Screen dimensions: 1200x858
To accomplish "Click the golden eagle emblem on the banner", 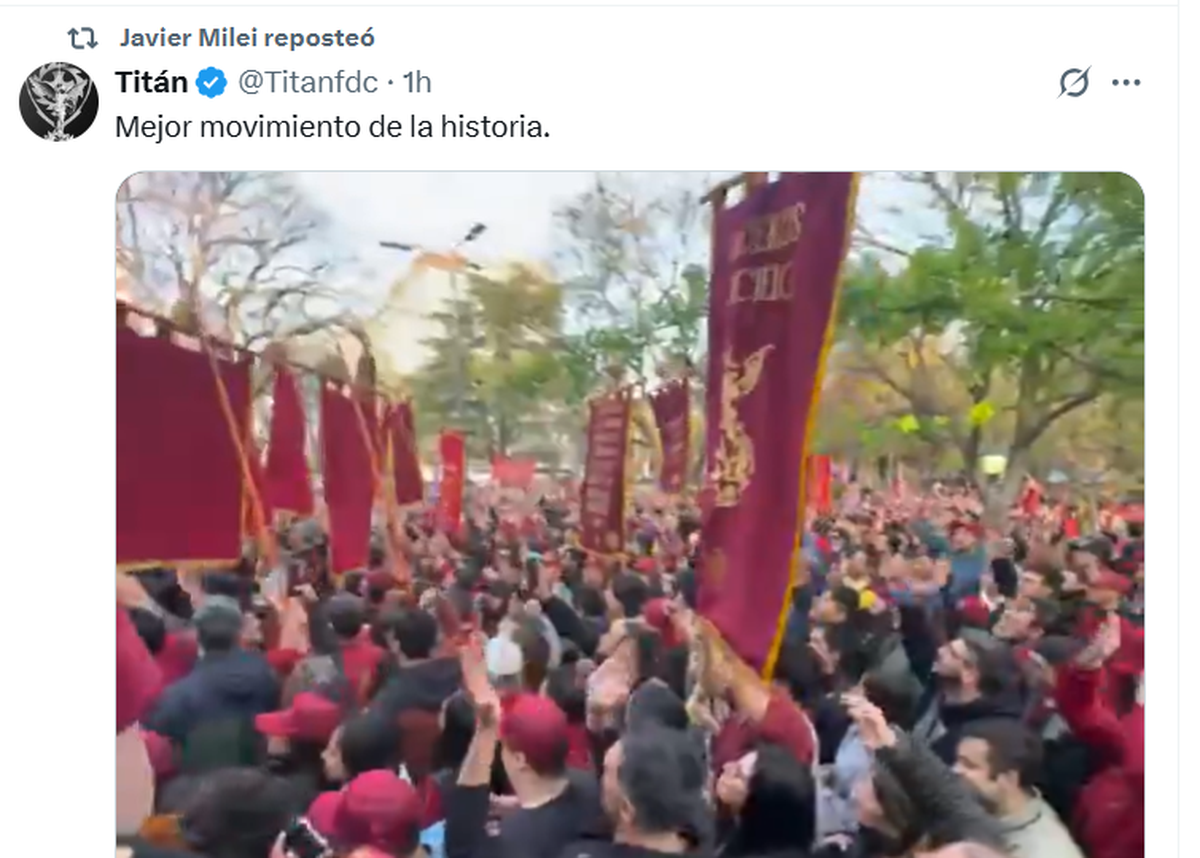I will (x=739, y=425).
